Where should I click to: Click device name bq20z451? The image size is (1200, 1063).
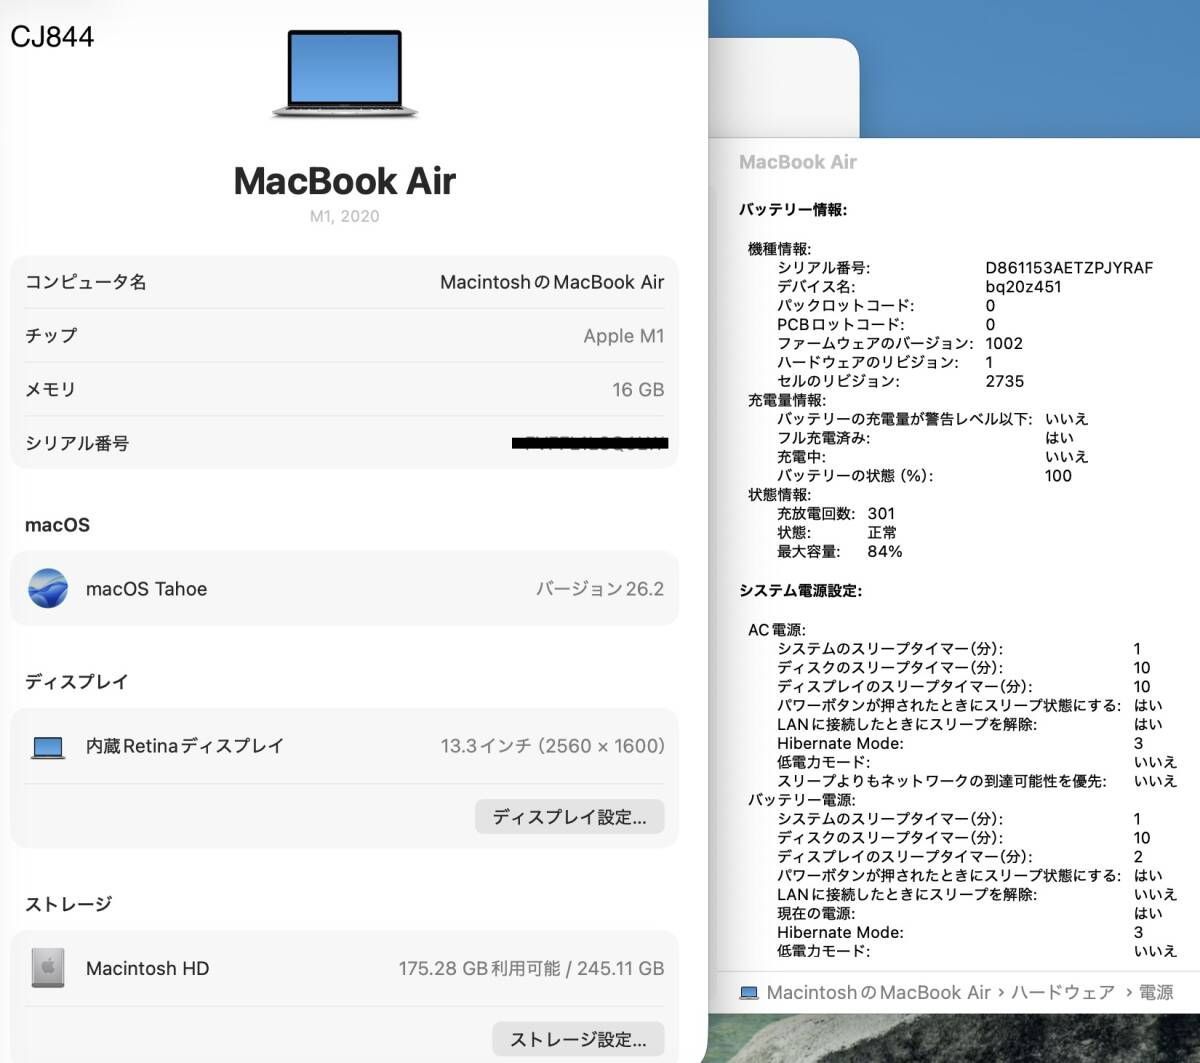point(1023,287)
